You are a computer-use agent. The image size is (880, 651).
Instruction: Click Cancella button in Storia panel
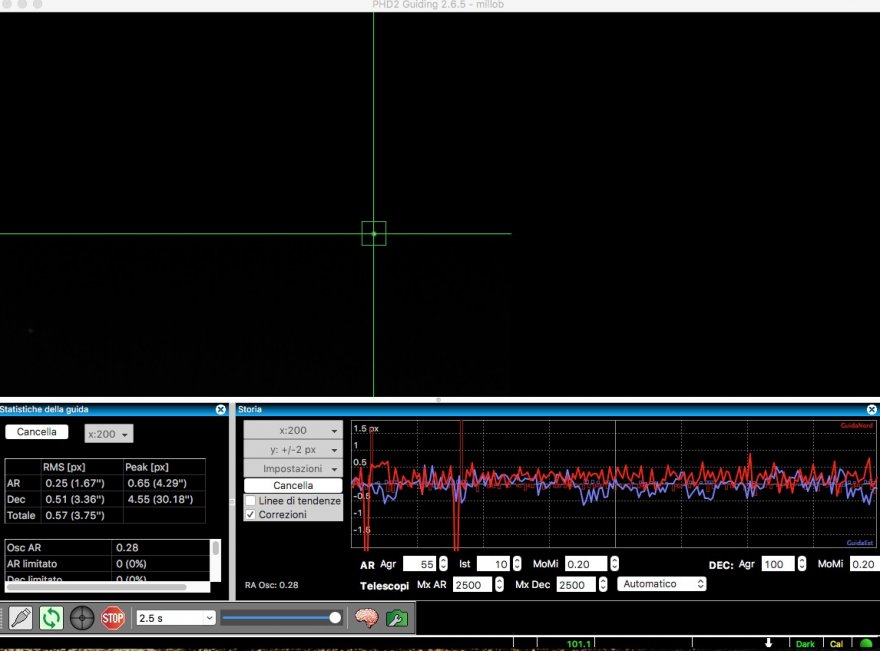[x=293, y=485]
